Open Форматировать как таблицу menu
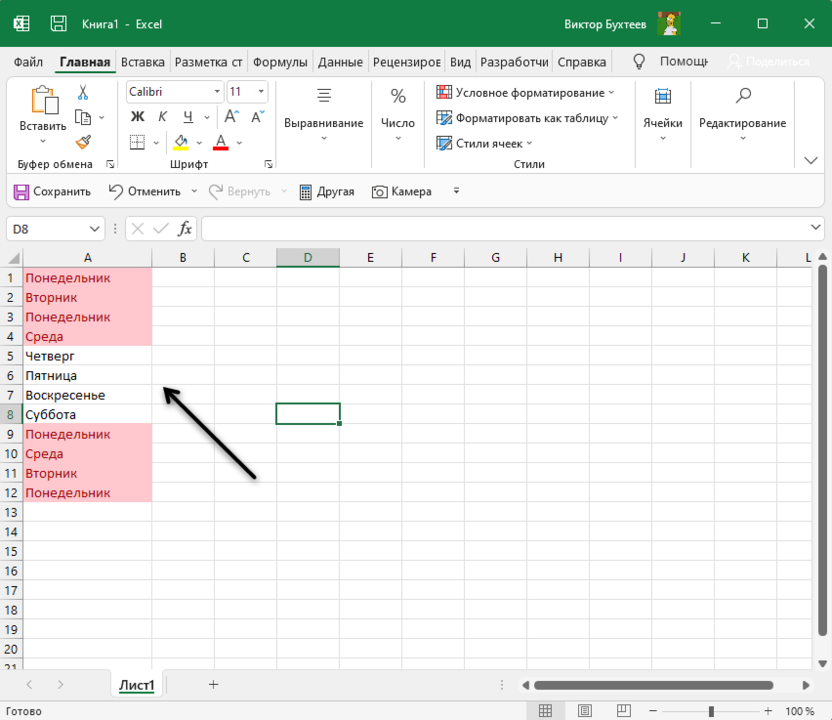Image resolution: width=832 pixels, height=720 pixels. 527,118
